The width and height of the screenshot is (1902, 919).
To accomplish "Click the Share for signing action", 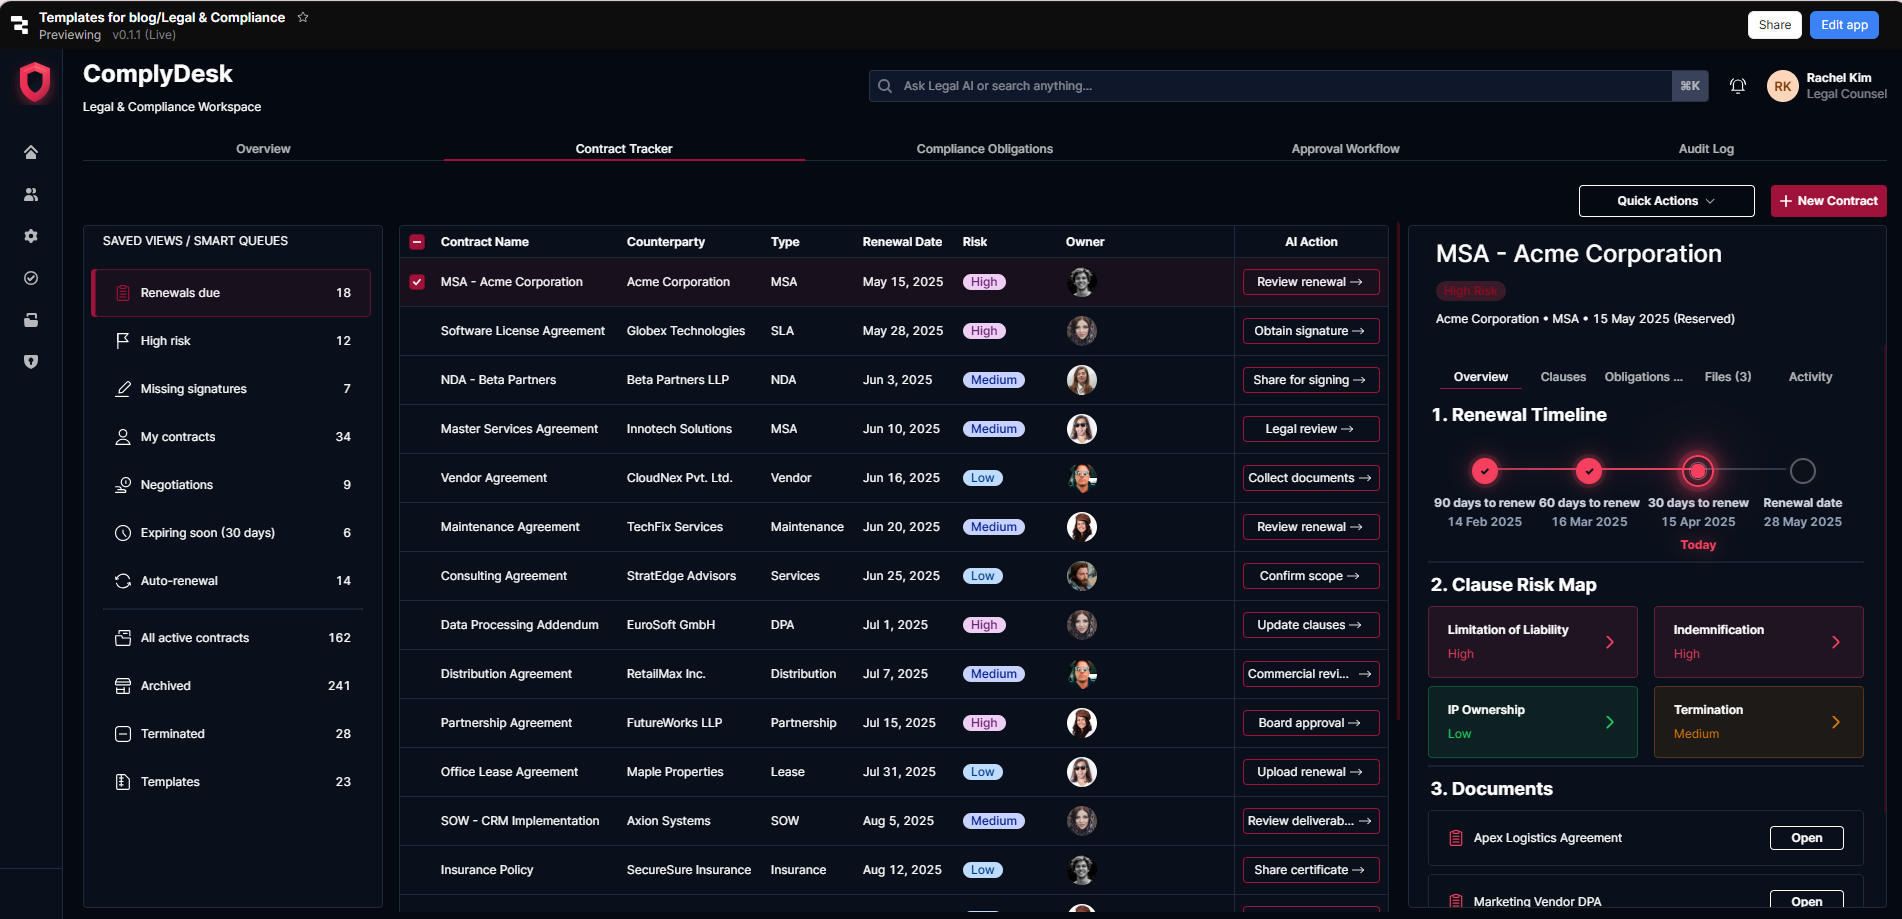I will 1311,380.
